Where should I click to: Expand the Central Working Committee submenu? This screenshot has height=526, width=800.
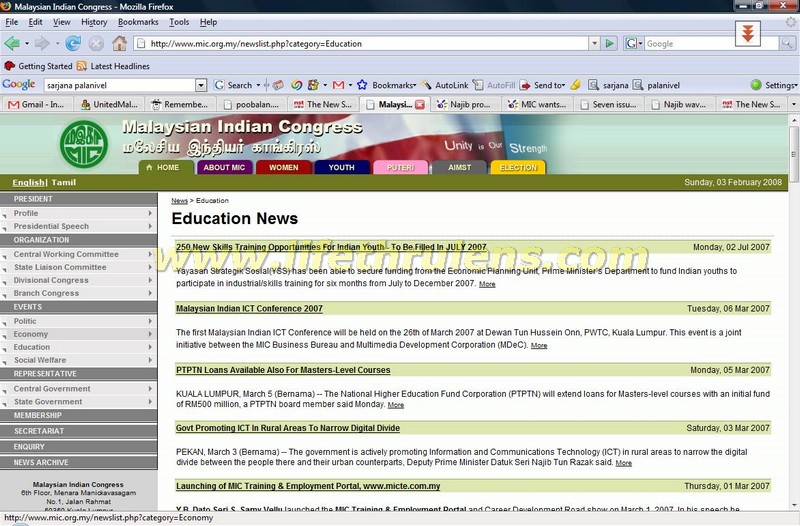pyautogui.click(x=151, y=254)
